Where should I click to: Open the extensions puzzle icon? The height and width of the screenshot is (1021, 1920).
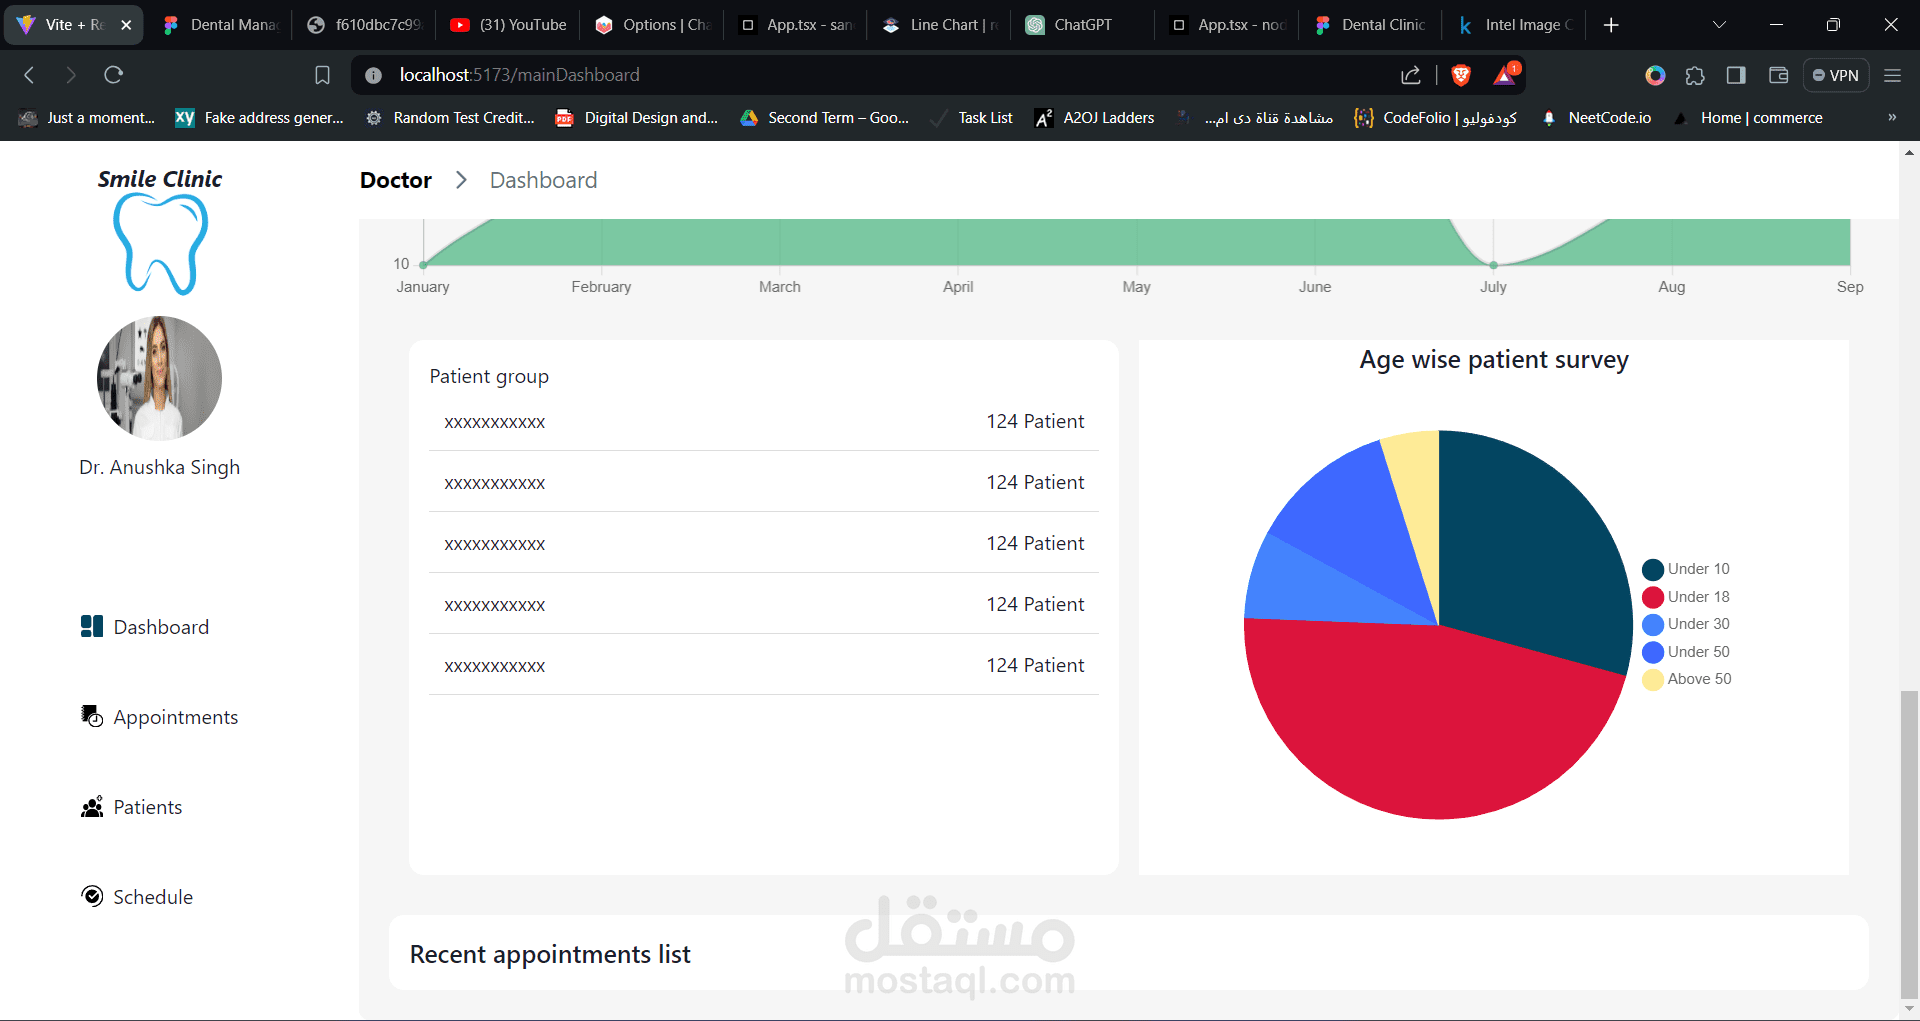1695,75
